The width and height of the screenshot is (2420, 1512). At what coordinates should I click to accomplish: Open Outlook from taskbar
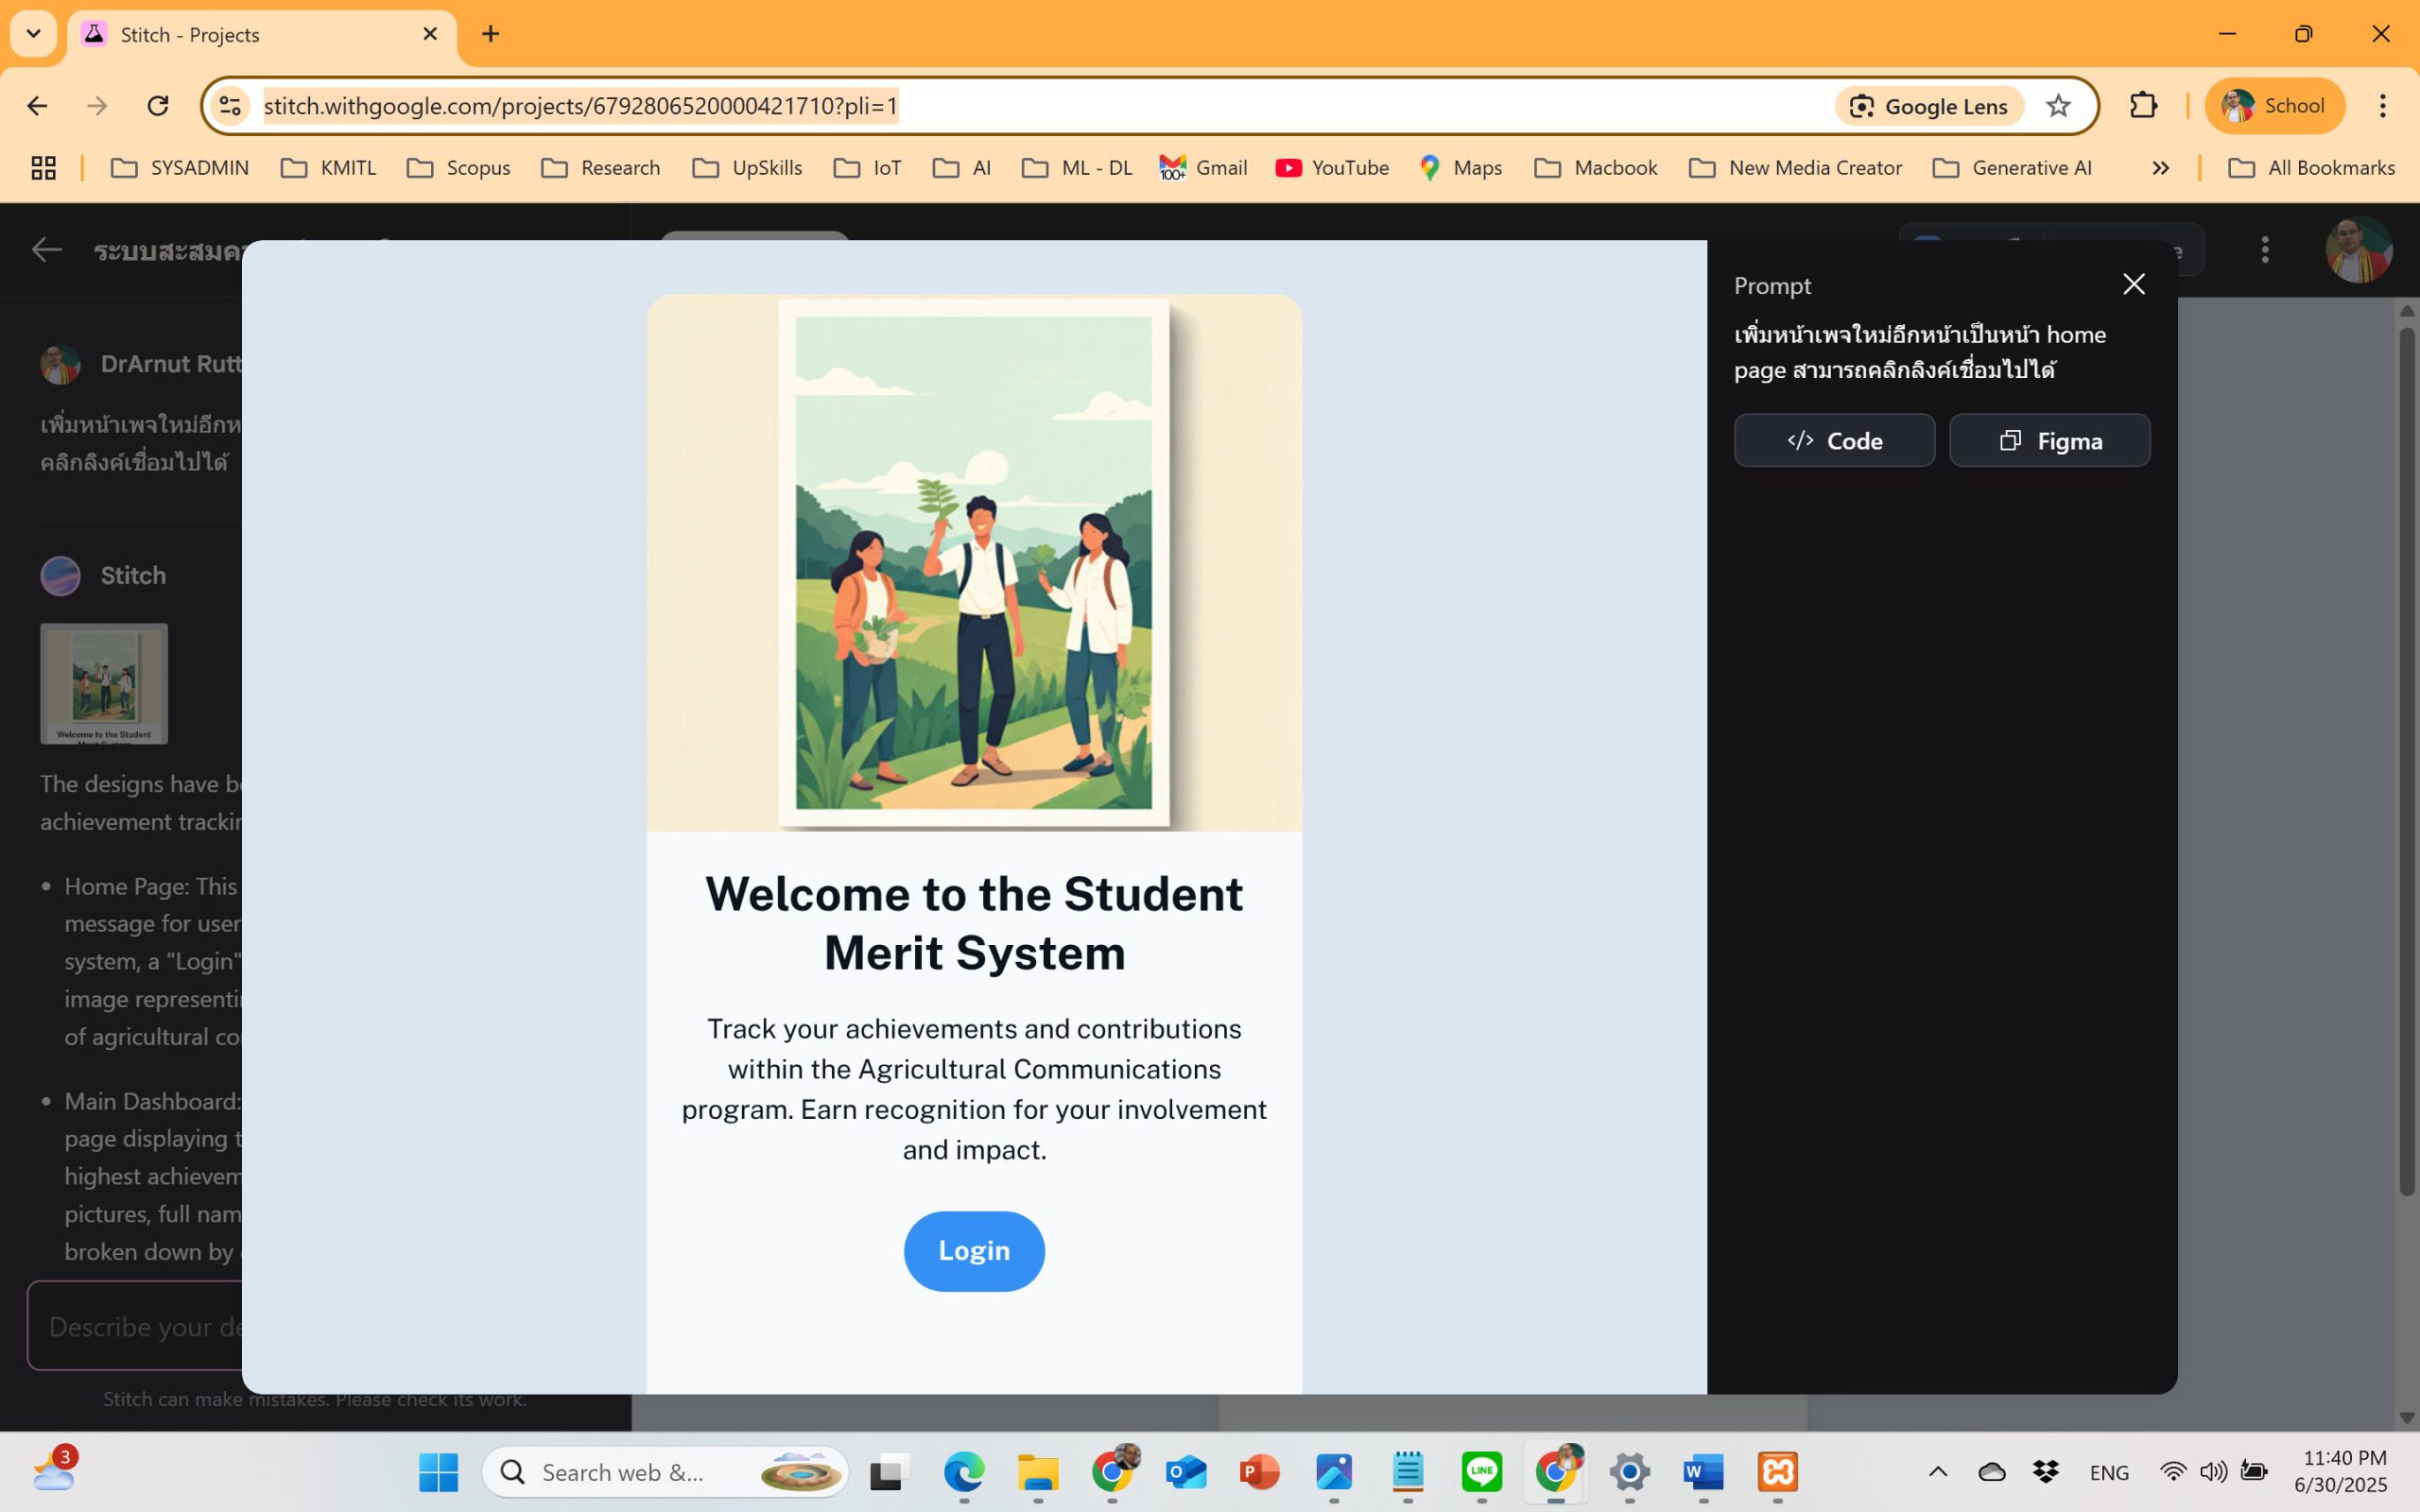[x=1186, y=1472]
